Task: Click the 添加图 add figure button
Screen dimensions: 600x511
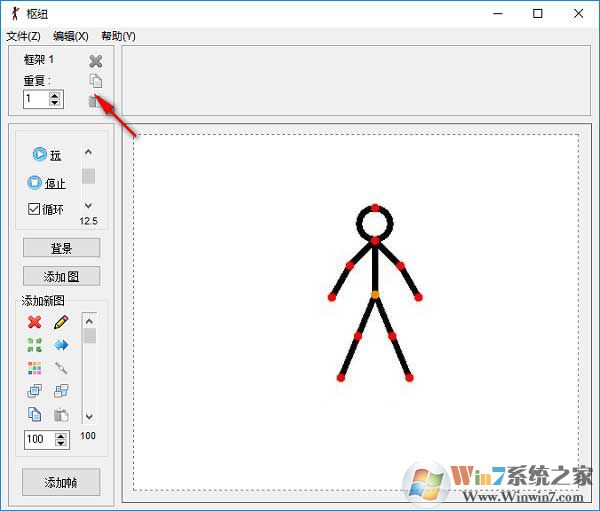Action: click(x=62, y=276)
